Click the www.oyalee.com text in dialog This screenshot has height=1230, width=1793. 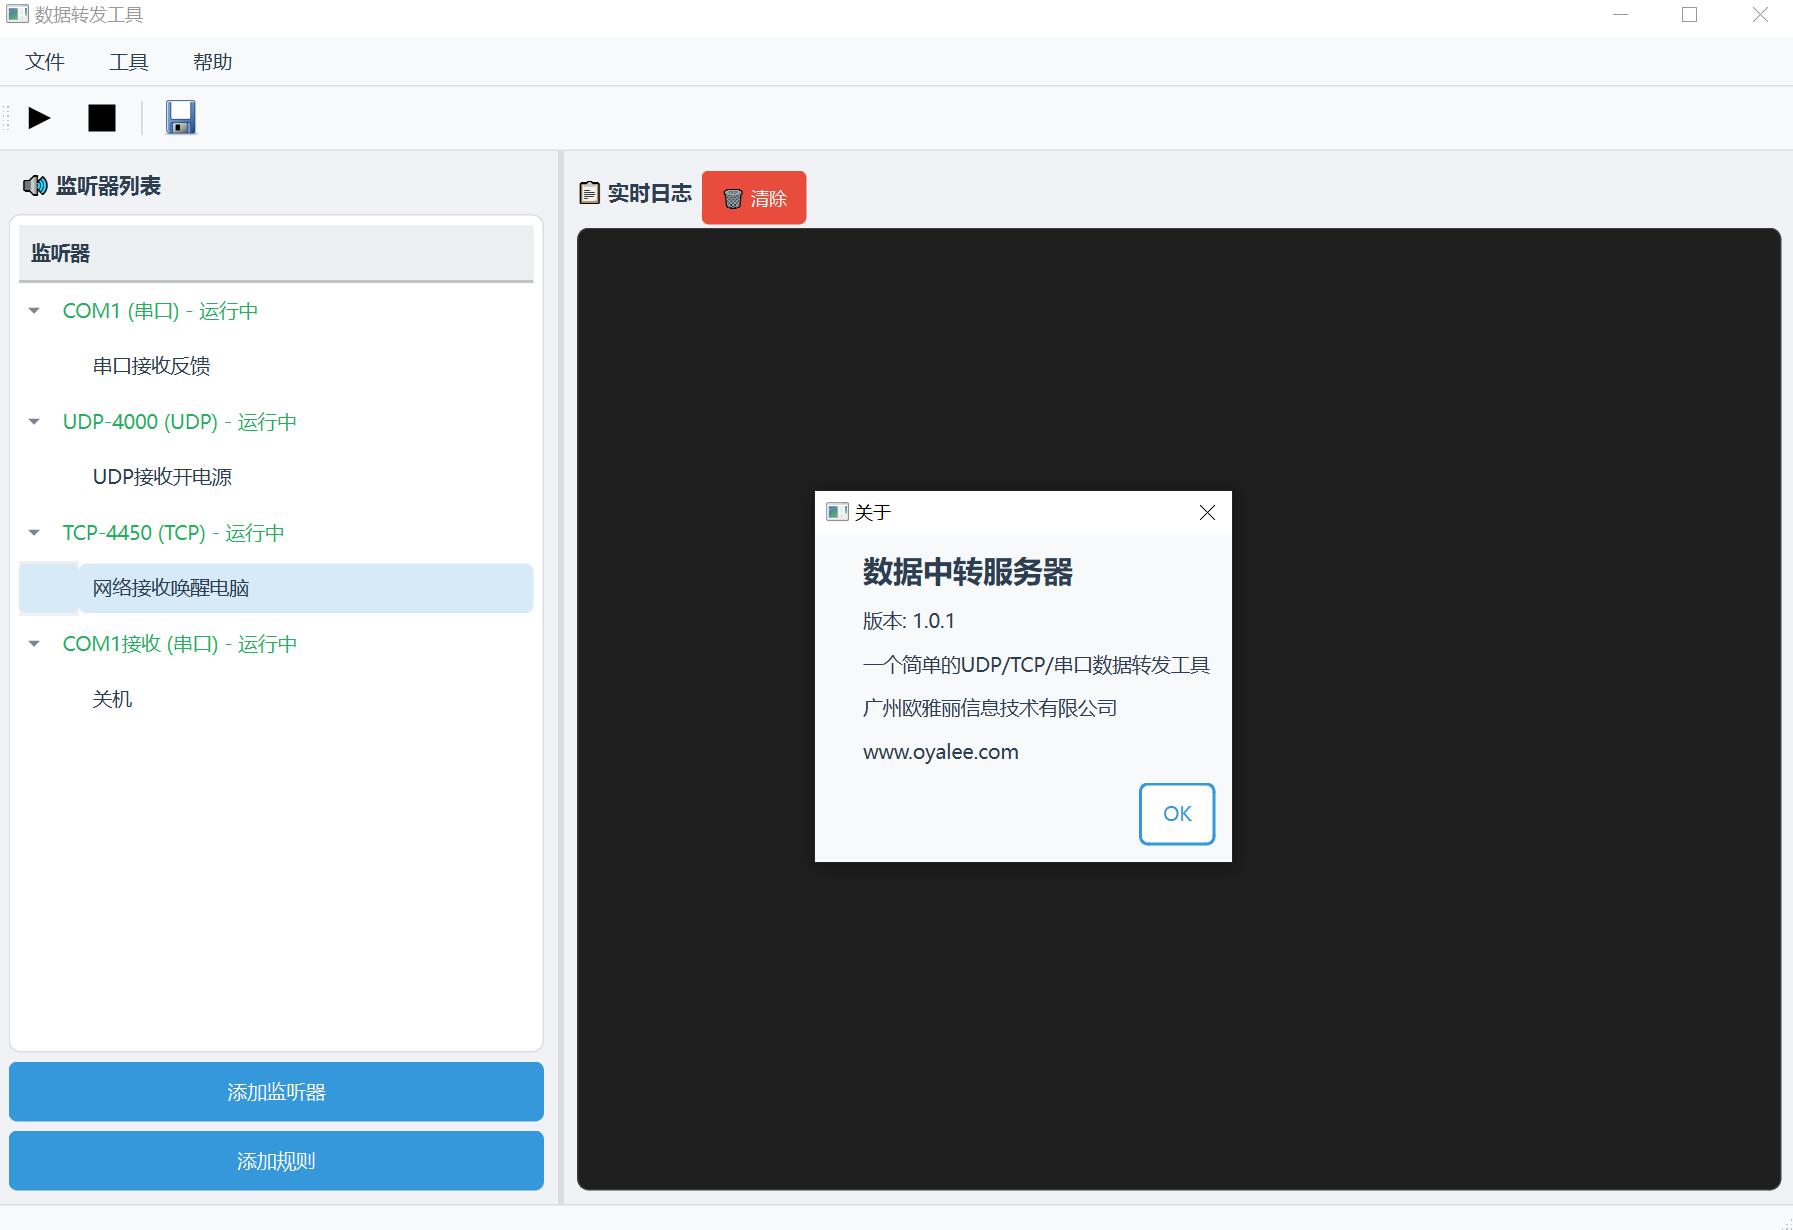coord(941,752)
